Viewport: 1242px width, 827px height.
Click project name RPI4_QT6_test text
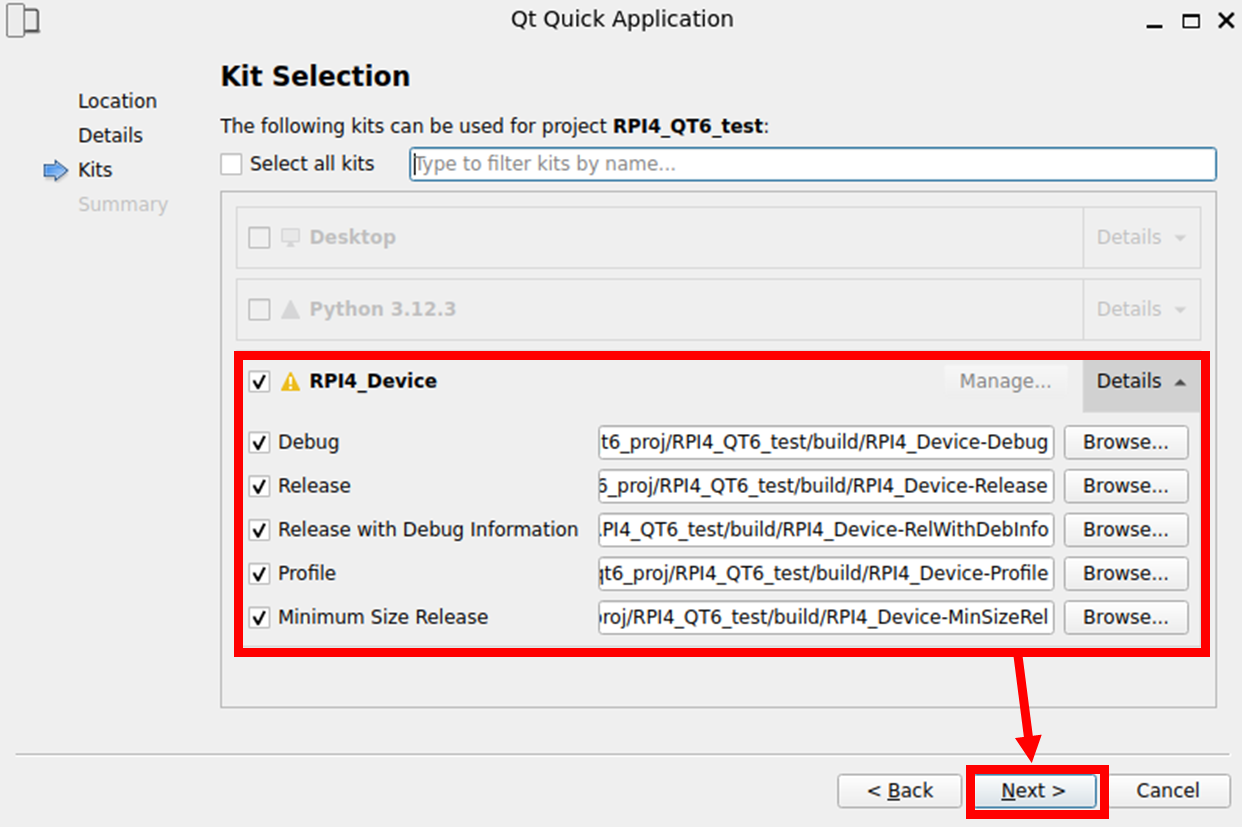click(x=688, y=127)
